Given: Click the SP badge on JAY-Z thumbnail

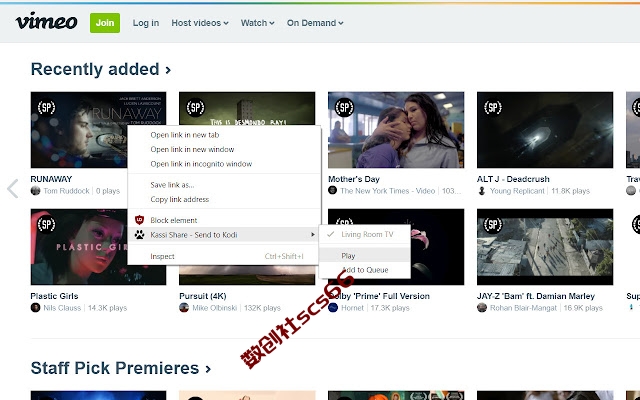Looking at the screenshot, I should coord(493,224).
